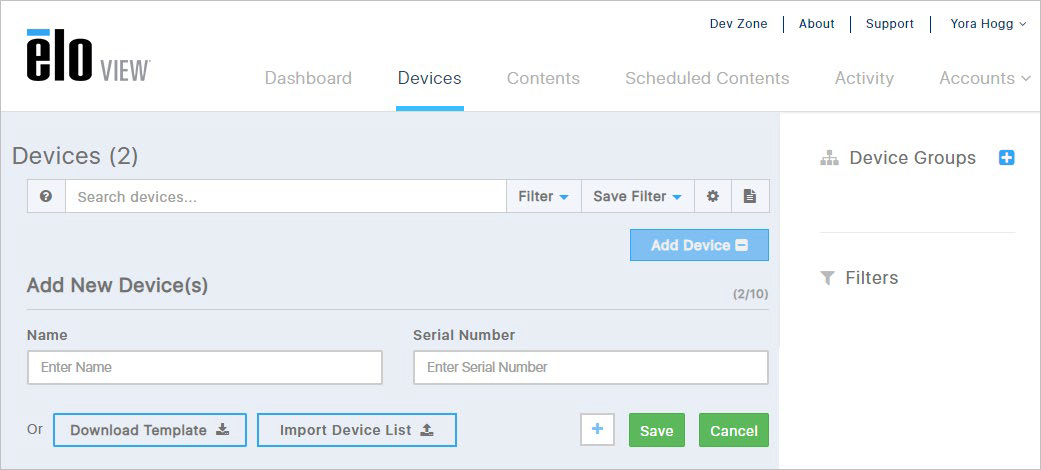Open the Activity tab
Screen dimensions: 1041x470
click(x=864, y=78)
